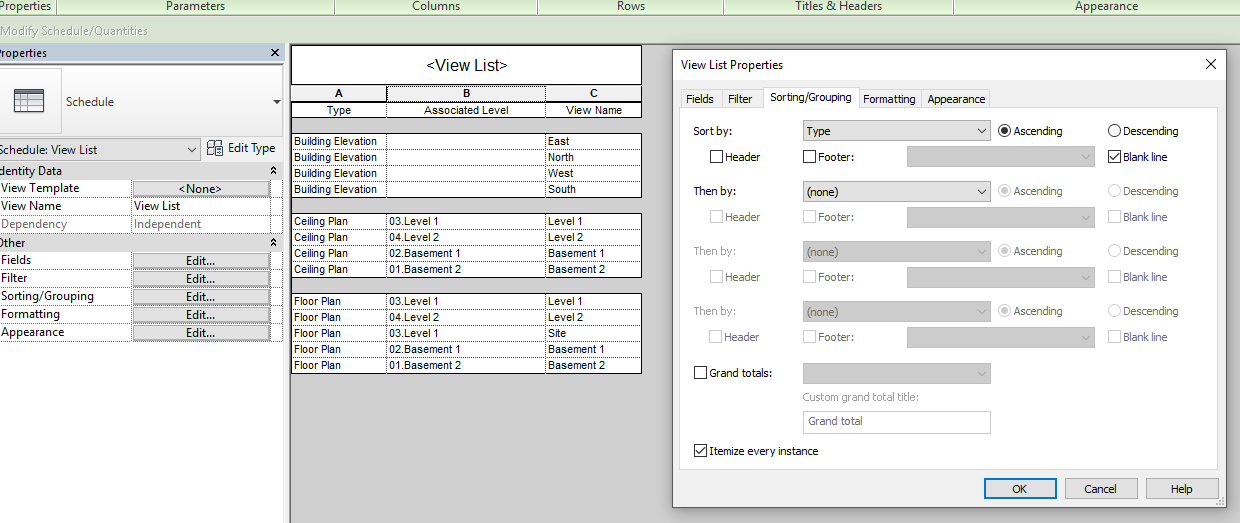Open the first Then by (none) dropdown

(896, 191)
